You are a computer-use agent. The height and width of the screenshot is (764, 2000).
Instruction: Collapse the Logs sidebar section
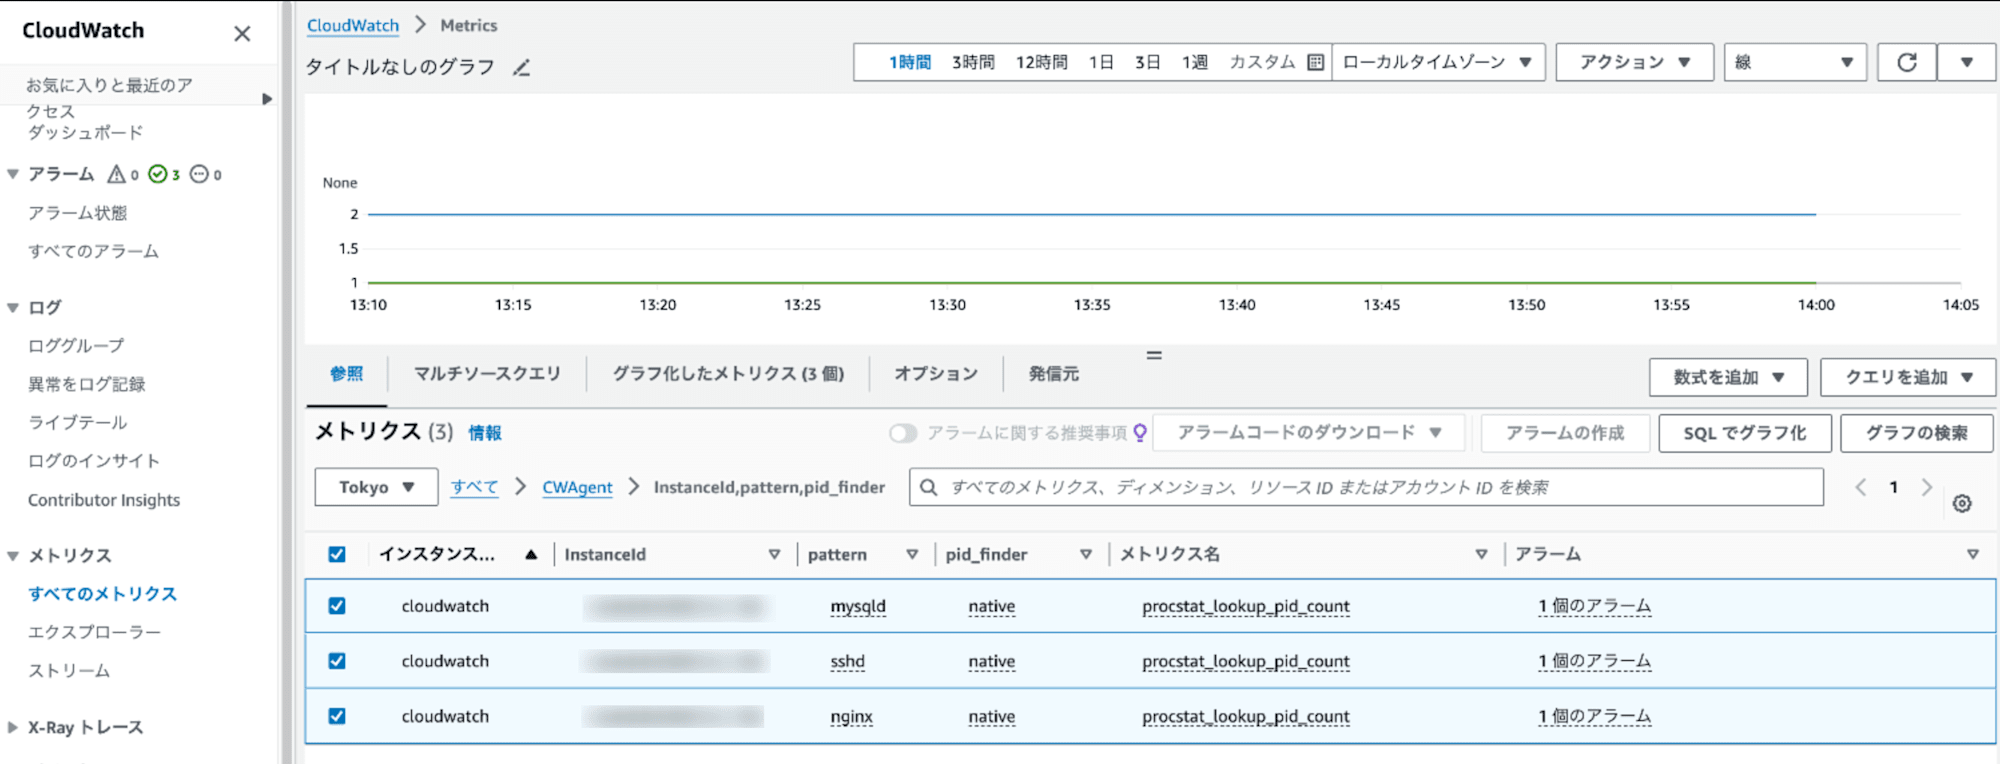13,308
